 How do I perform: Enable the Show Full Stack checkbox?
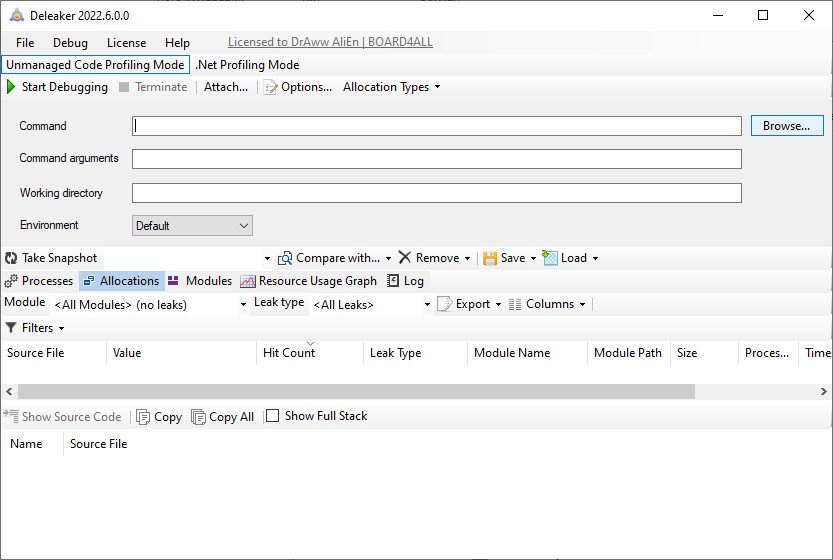[272, 416]
